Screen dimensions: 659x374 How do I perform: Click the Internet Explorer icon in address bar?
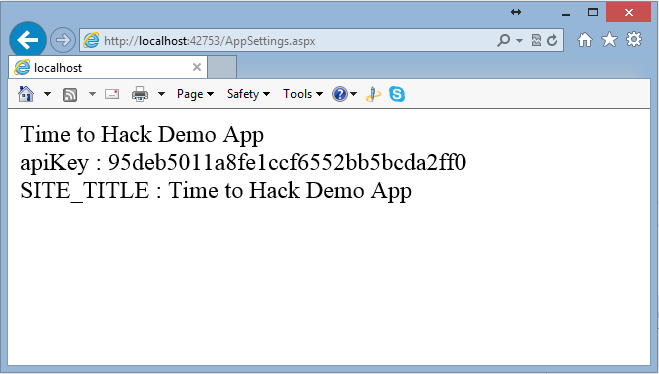91,40
